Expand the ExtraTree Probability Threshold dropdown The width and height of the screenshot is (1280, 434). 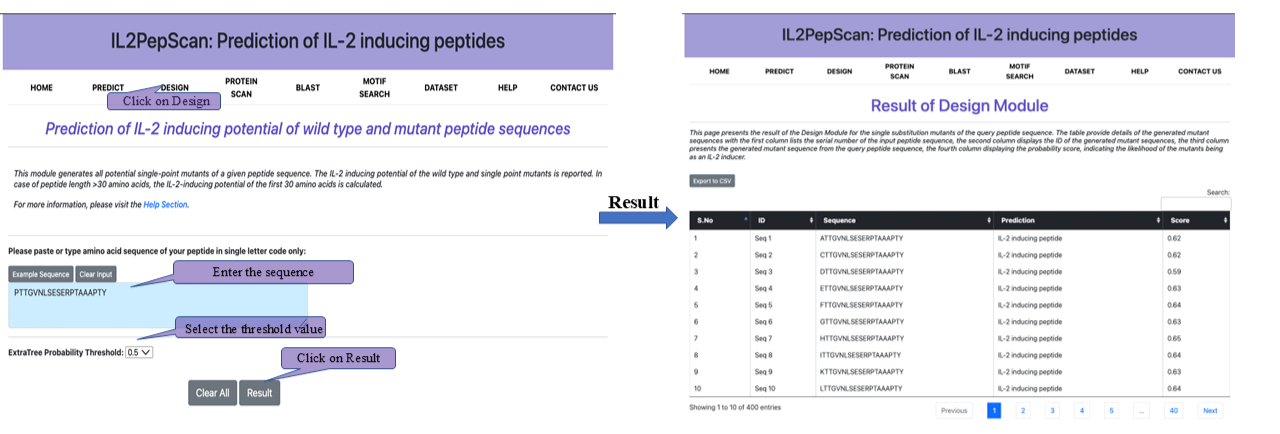[x=139, y=352]
